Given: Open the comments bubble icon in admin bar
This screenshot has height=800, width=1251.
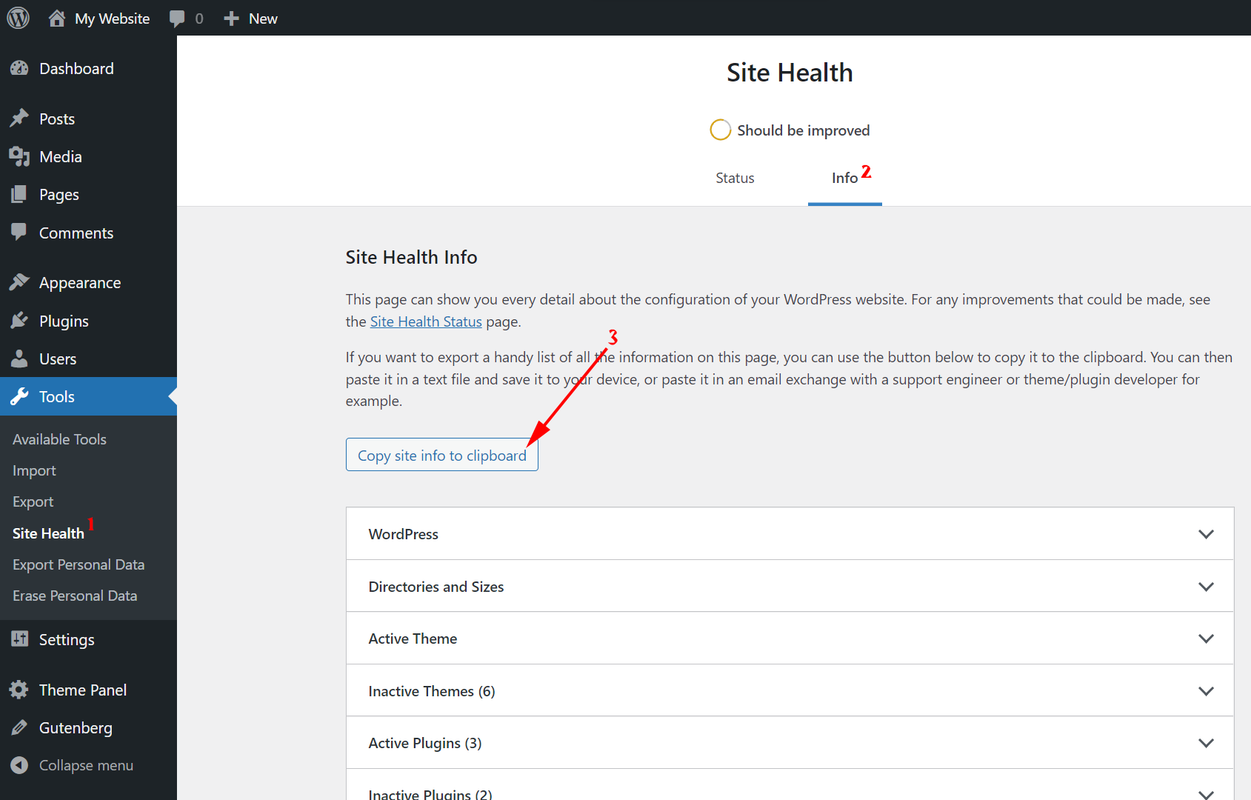Looking at the screenshot, I should coord(177,19).
